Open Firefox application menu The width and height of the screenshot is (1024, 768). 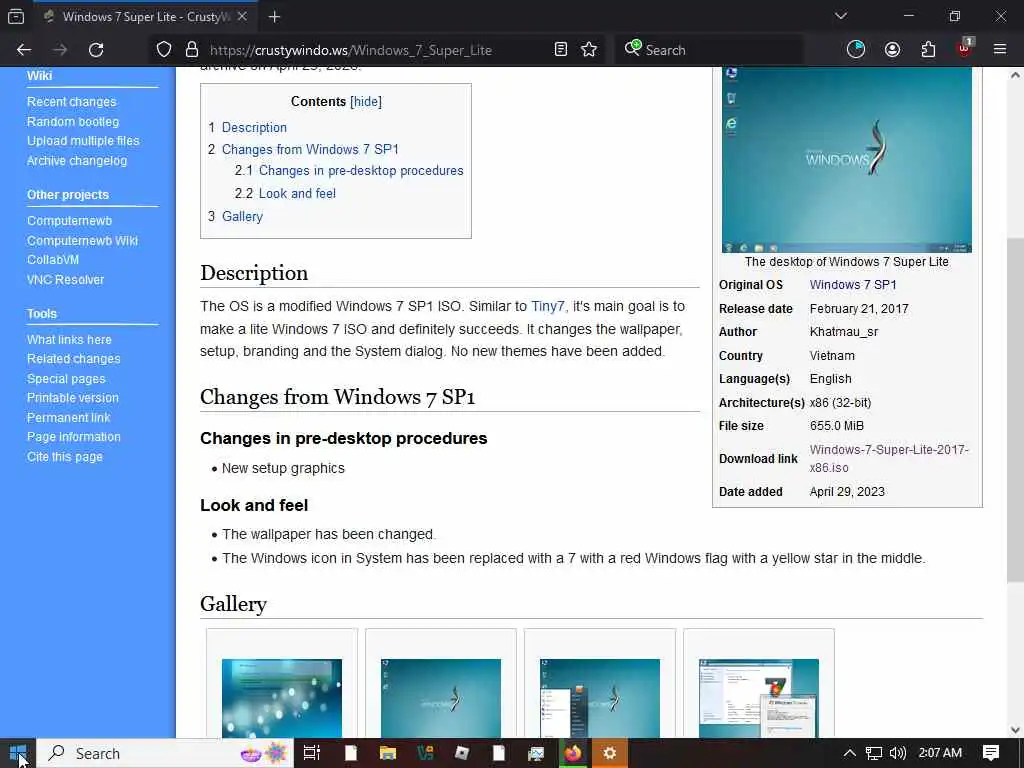(1000, 50)
